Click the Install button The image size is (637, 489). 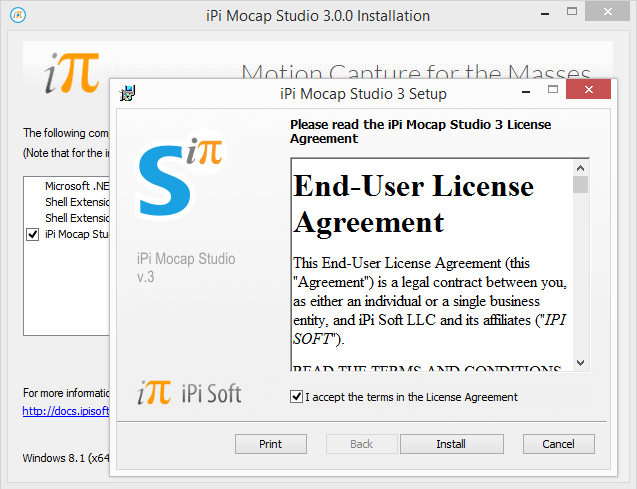451,444
